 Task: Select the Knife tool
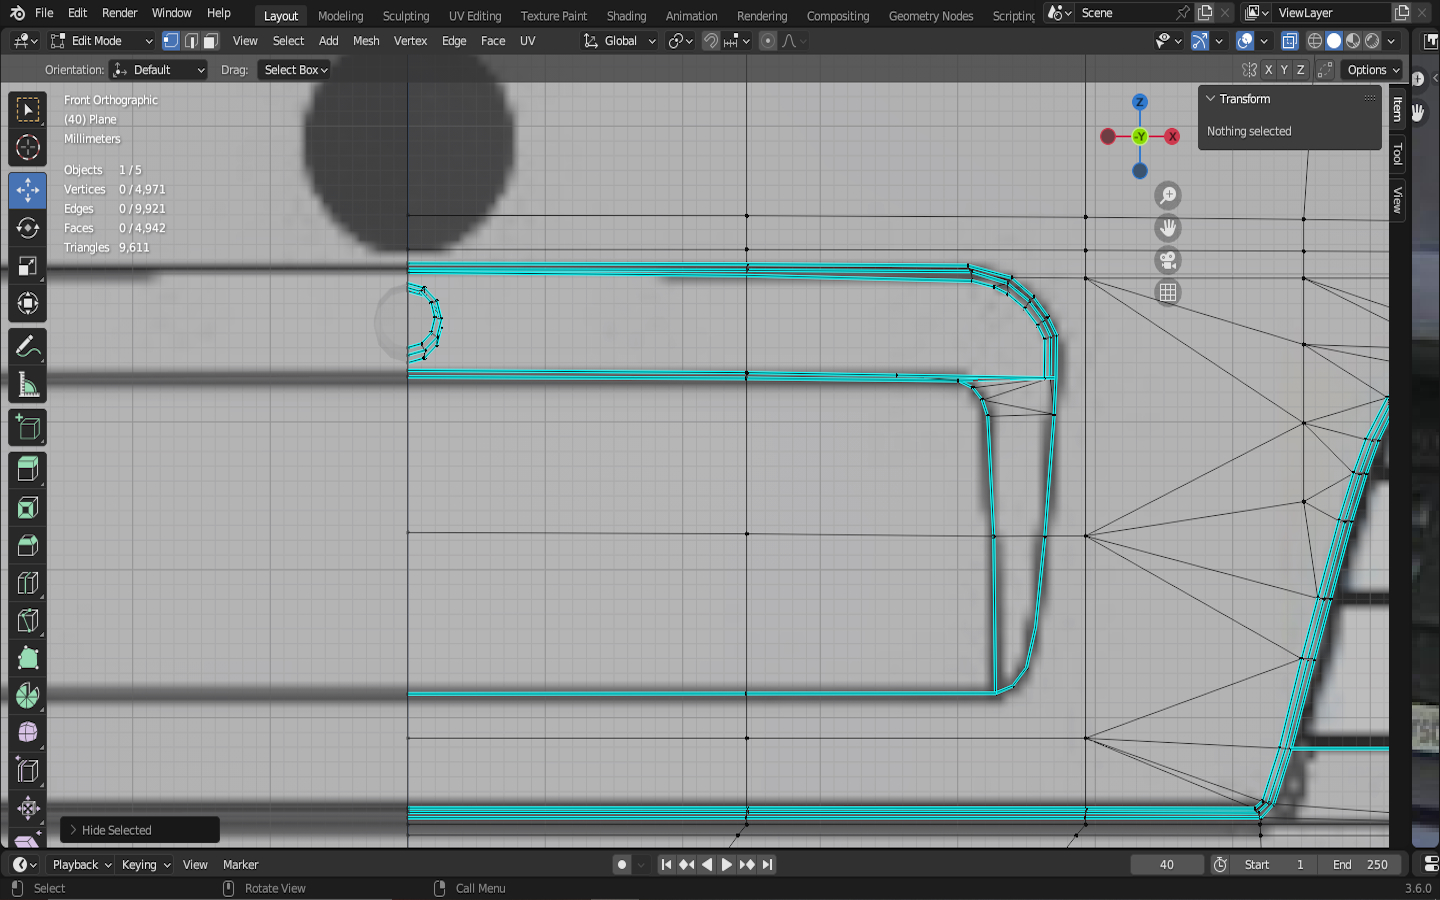pos(28,621)
